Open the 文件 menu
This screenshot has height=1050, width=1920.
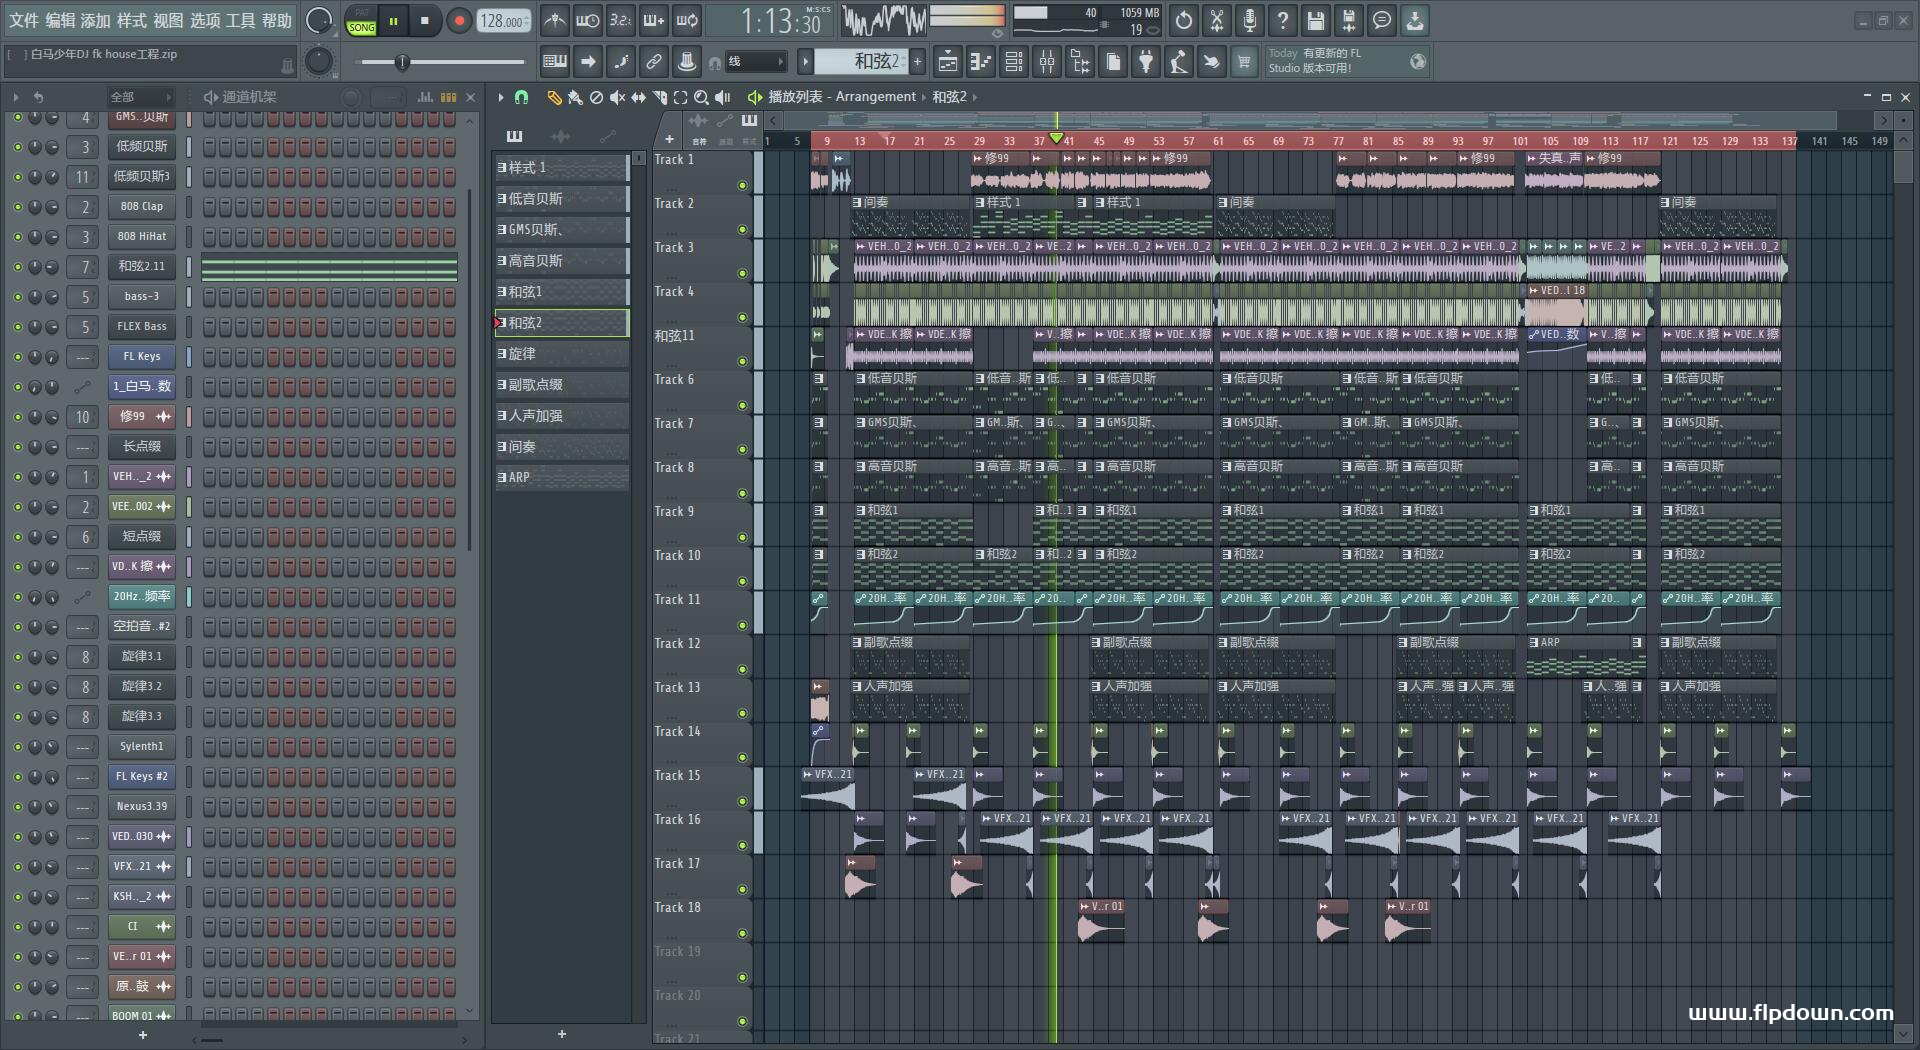24,20
